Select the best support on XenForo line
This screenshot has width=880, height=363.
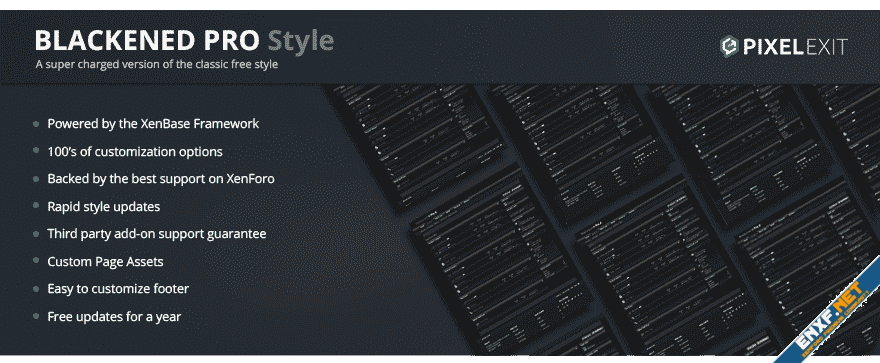[x=161, y=179]
